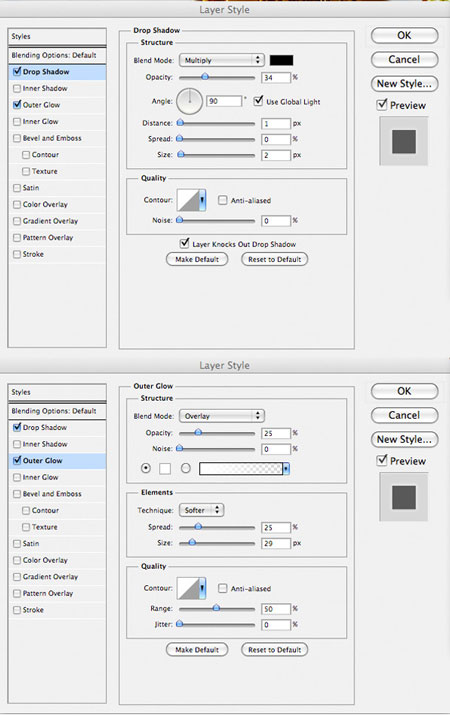This screenshot has height=716, width=450.
Task: Enable Use Global Light checkbox
Action: pos(259,101)
